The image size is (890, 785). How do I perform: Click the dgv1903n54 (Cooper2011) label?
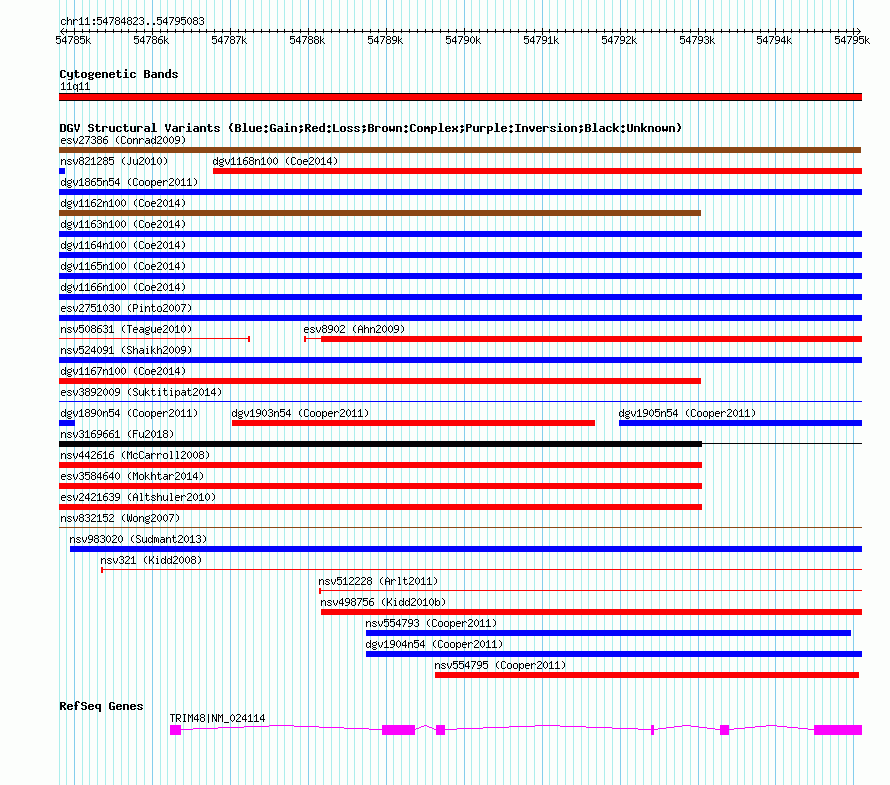pyautogui.click(x=300, y=413)
